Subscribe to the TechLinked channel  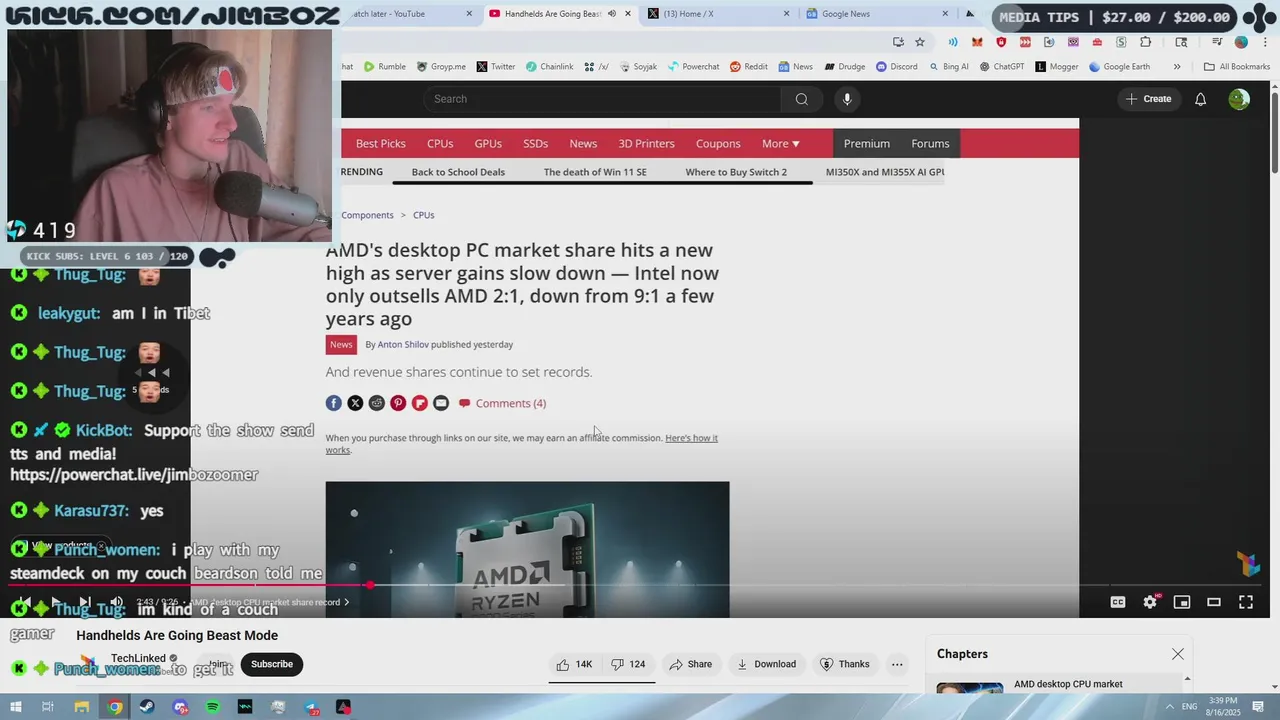[x=272, y=664]
